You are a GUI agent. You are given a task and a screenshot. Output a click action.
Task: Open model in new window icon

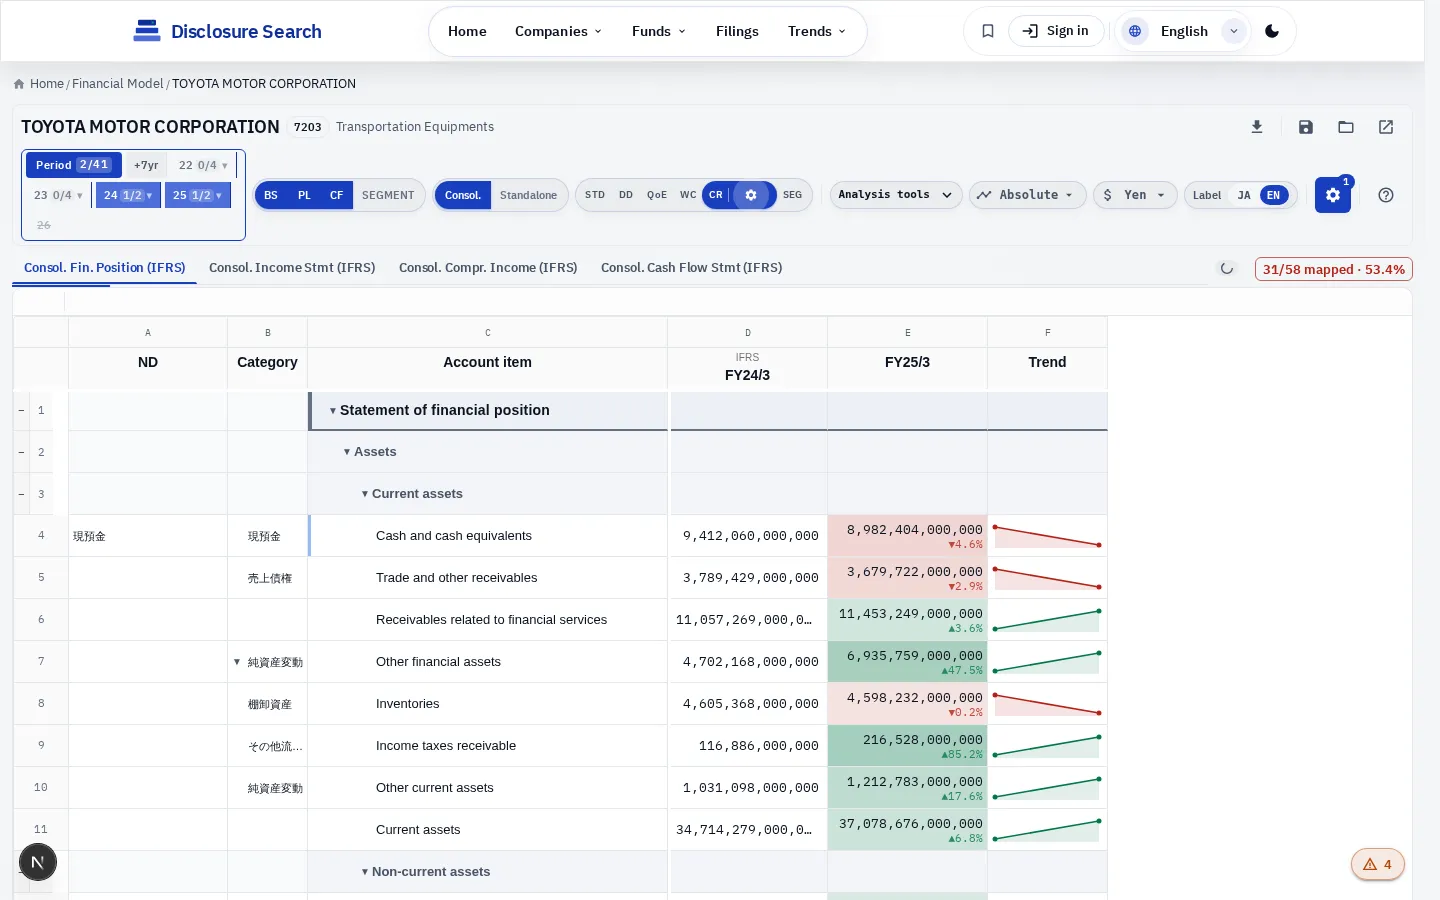click(x=1386, y=127)
